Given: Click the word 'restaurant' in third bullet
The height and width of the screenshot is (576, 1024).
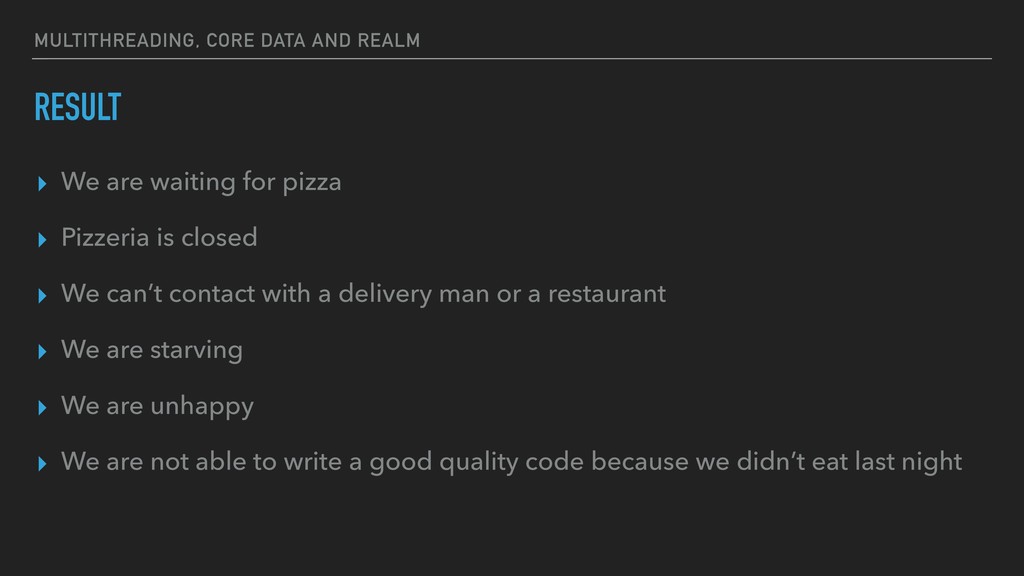Looking at the screenshot, I should coord(607,295).
